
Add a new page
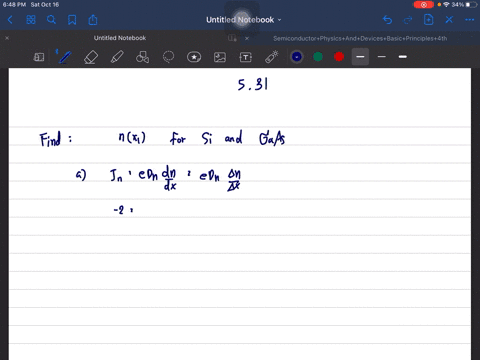(x=428, y=20)
